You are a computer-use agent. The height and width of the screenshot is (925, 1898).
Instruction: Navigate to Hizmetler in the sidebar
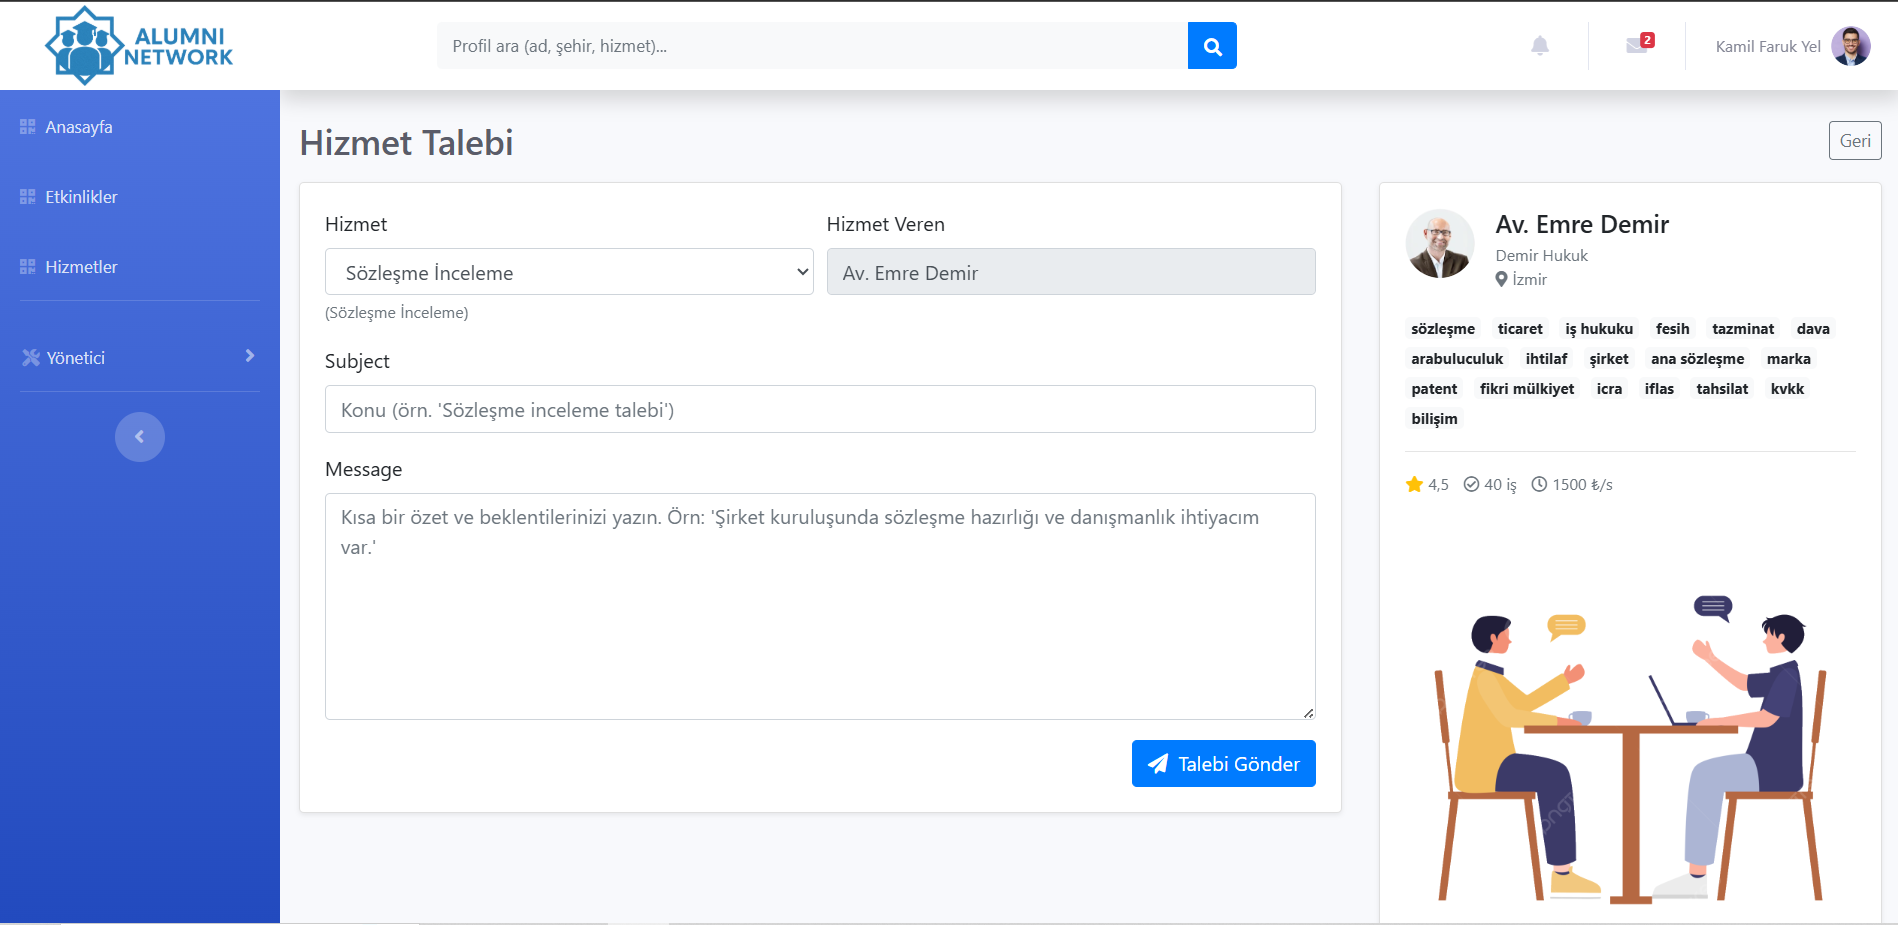point(81,267)
